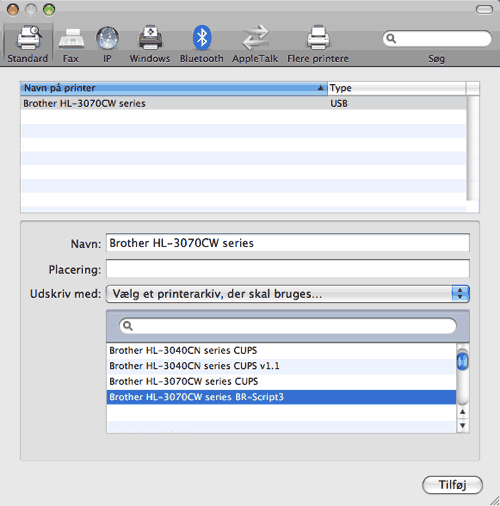Click magnifier icon in driver search
Viewport: 500px width, 506px height.
128,326
